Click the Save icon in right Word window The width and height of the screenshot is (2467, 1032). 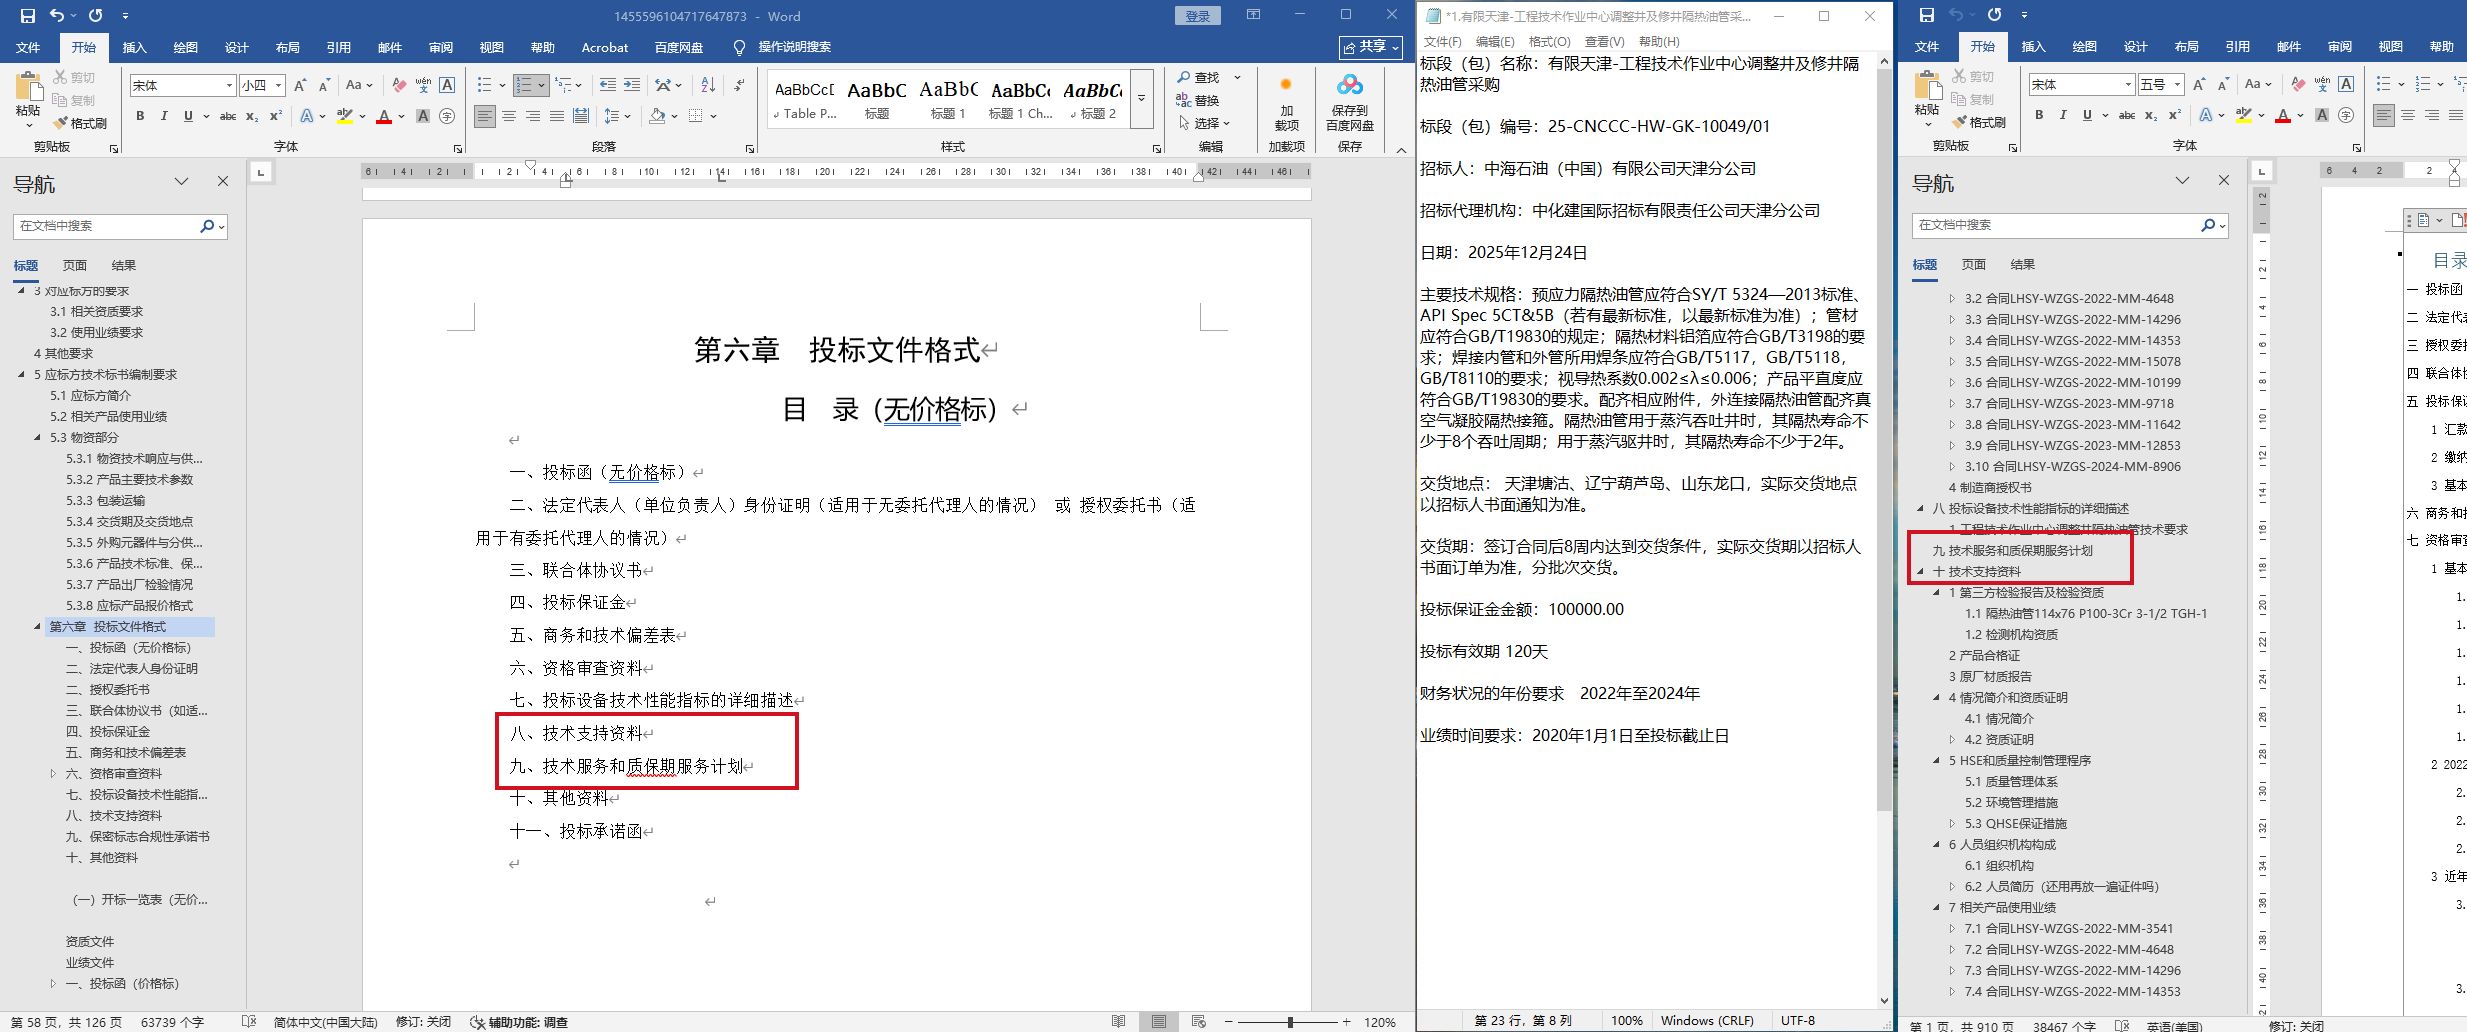[1927, 16]
